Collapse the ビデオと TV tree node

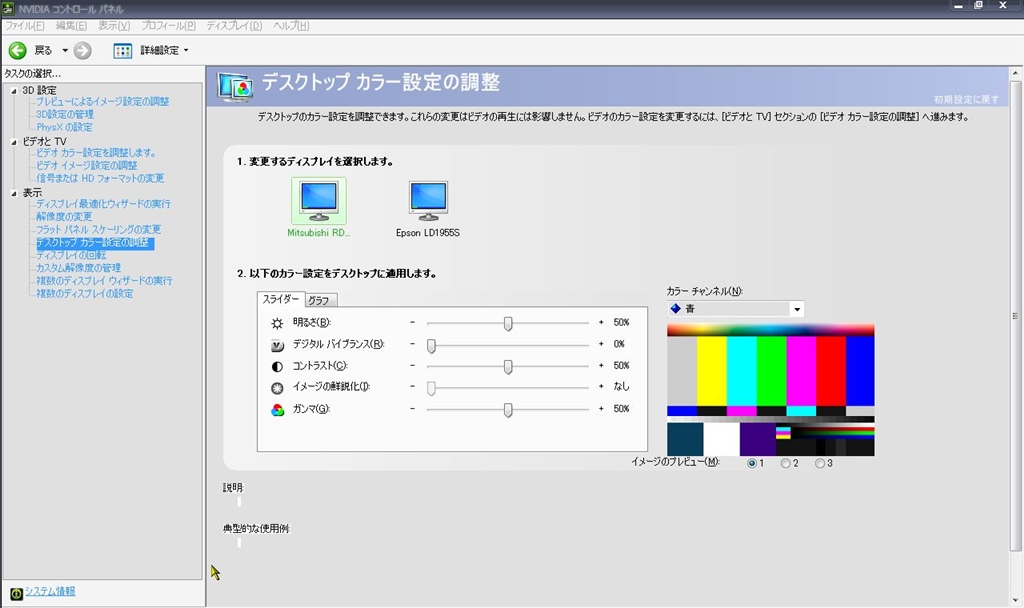pos(14,142)
